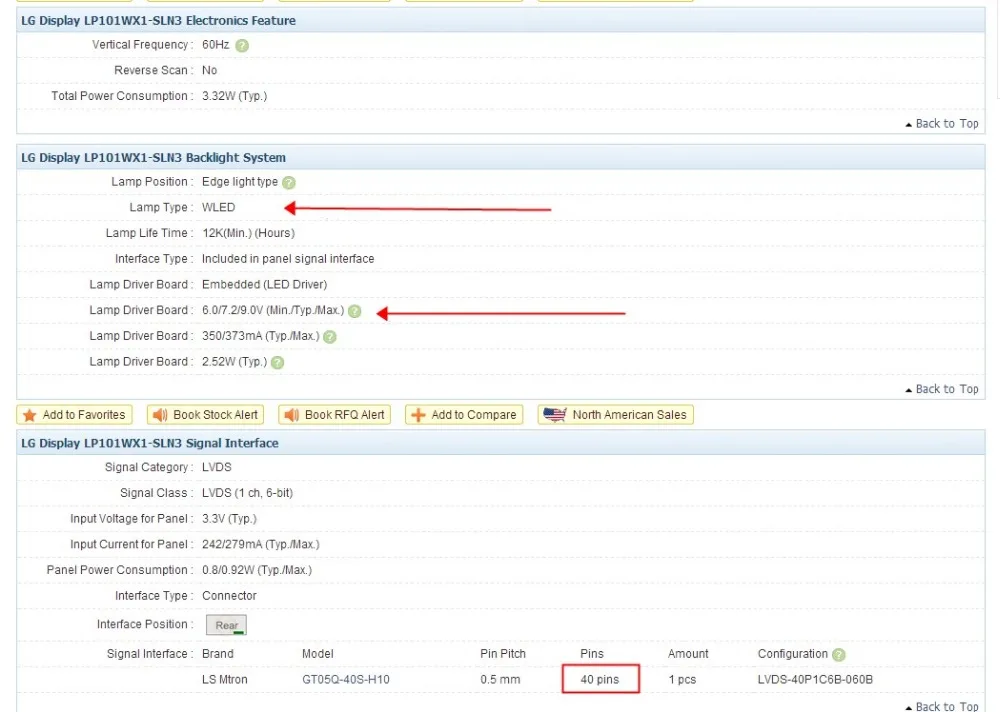Click the 0.5 mm pin pitch value
The height and width of the screenshot is (712, 1000).
pyautogui.click(x=500, y=679)
